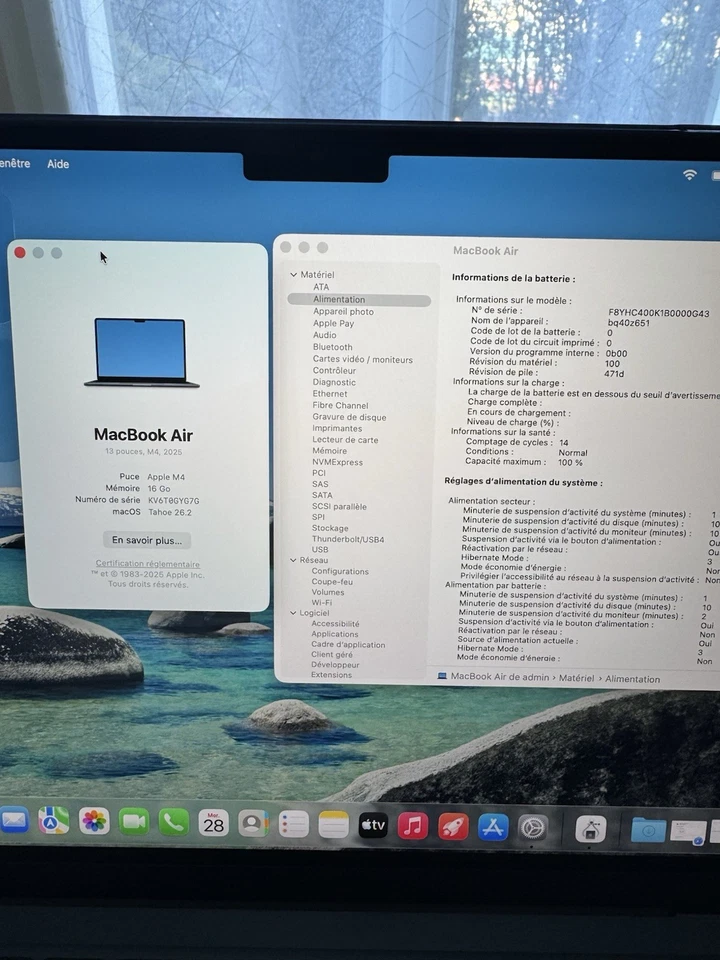720x960 pixels.
Task: Select Stockage in the sidebar
Action: (330, 528)
